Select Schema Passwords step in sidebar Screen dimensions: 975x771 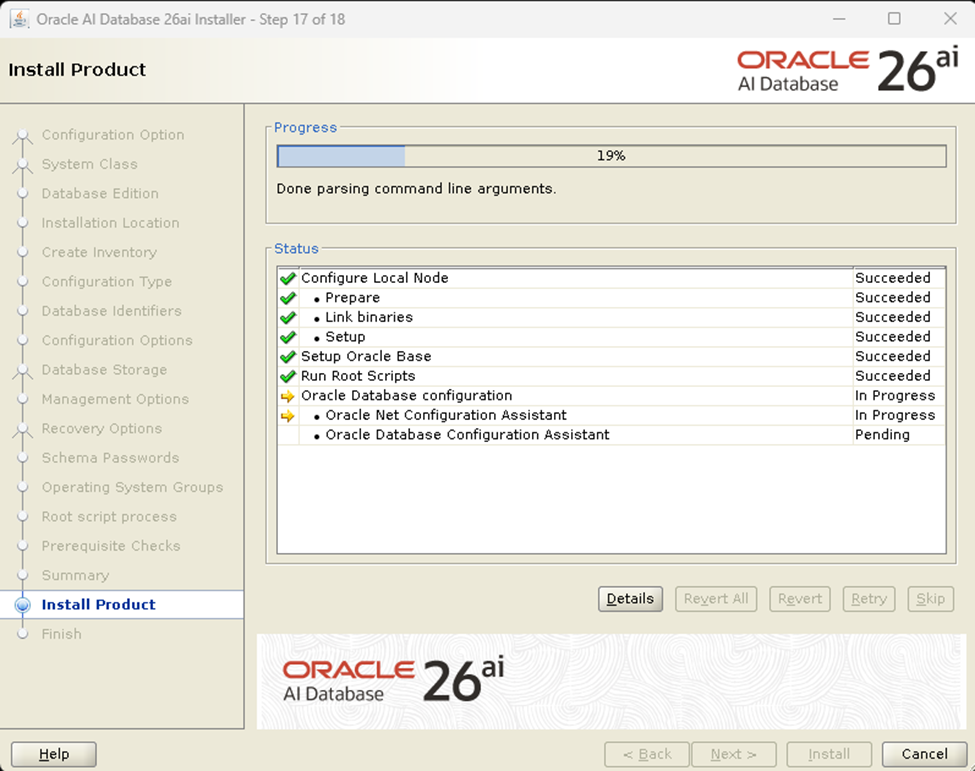tap(110, 458)
